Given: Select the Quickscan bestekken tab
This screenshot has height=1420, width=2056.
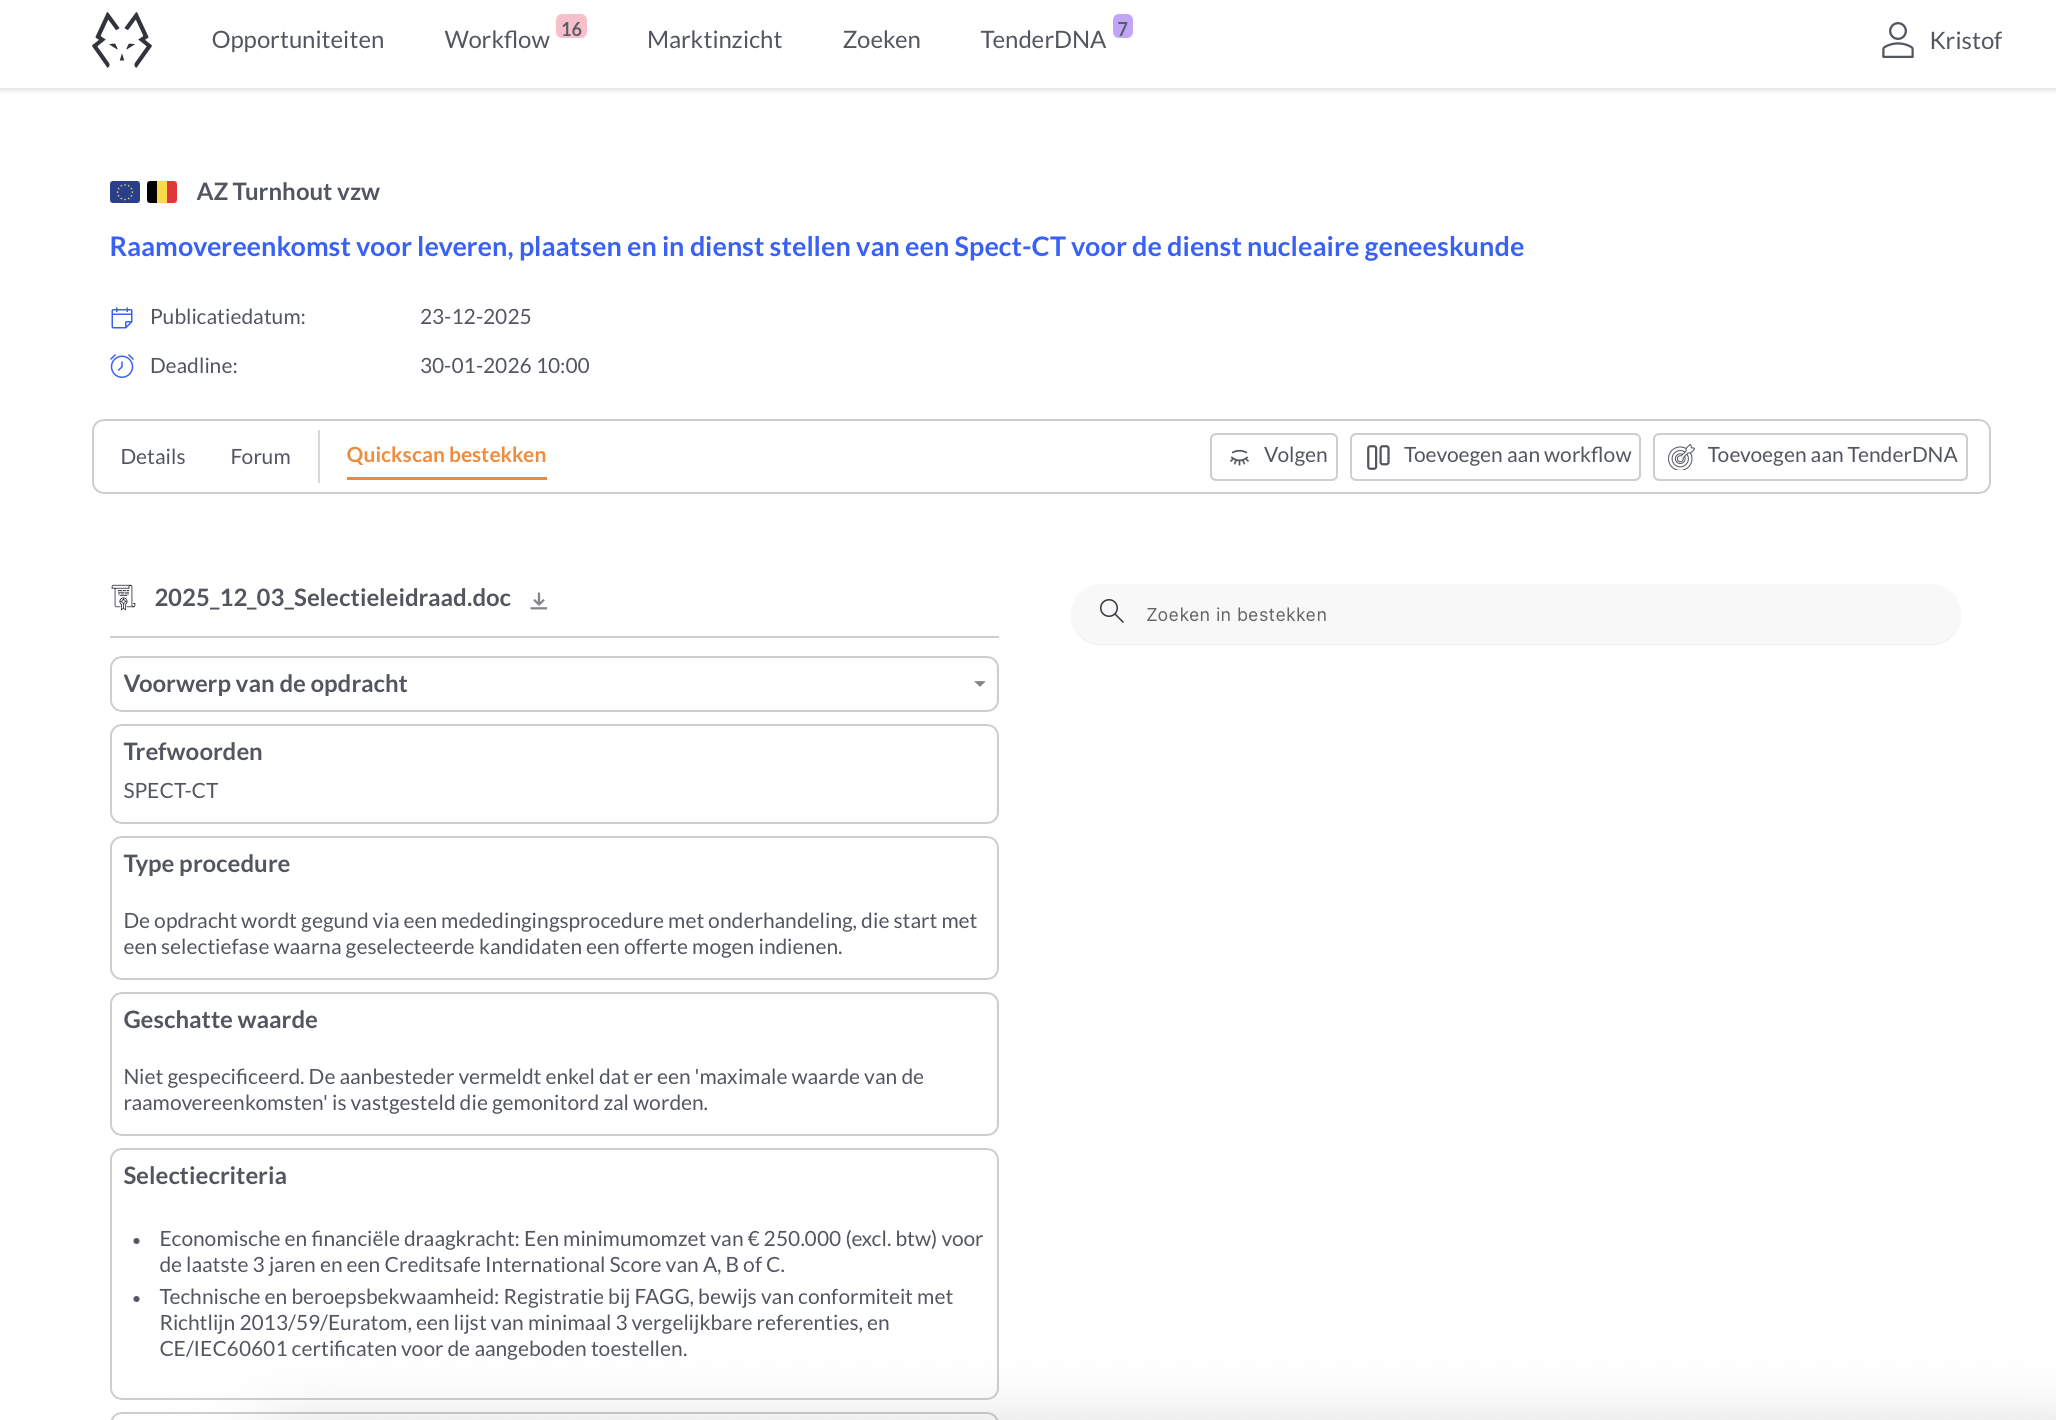Looking at the screenshot, I should click(446, 455).
